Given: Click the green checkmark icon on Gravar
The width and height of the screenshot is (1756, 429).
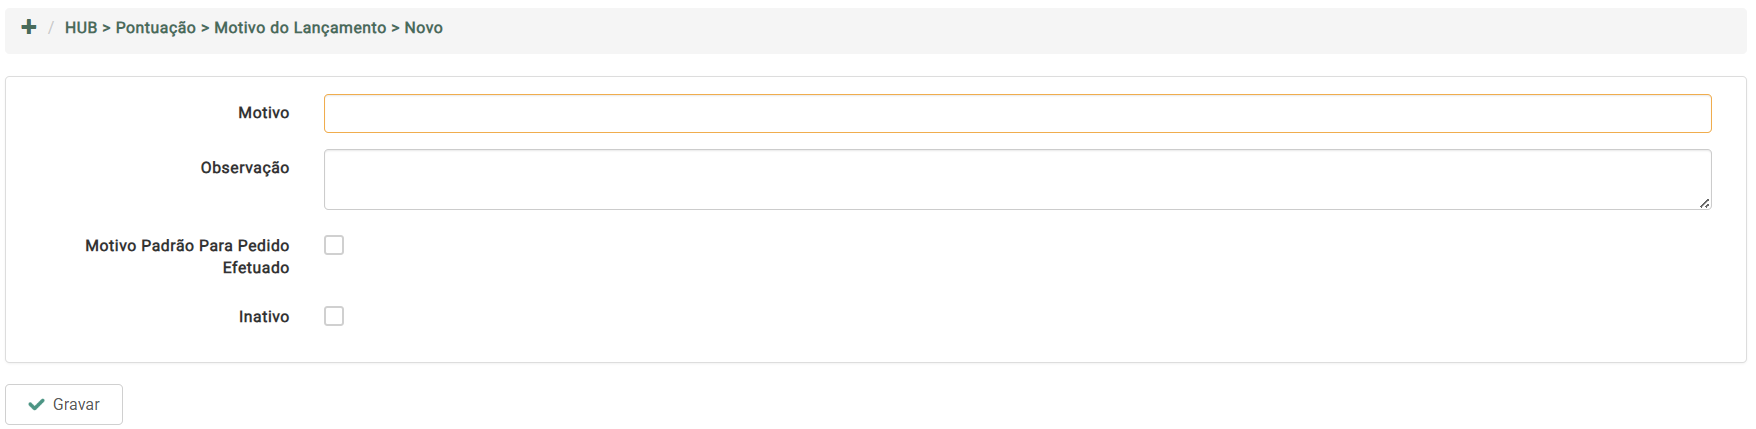Looking at the screenshot, I should tap(37, 404).
